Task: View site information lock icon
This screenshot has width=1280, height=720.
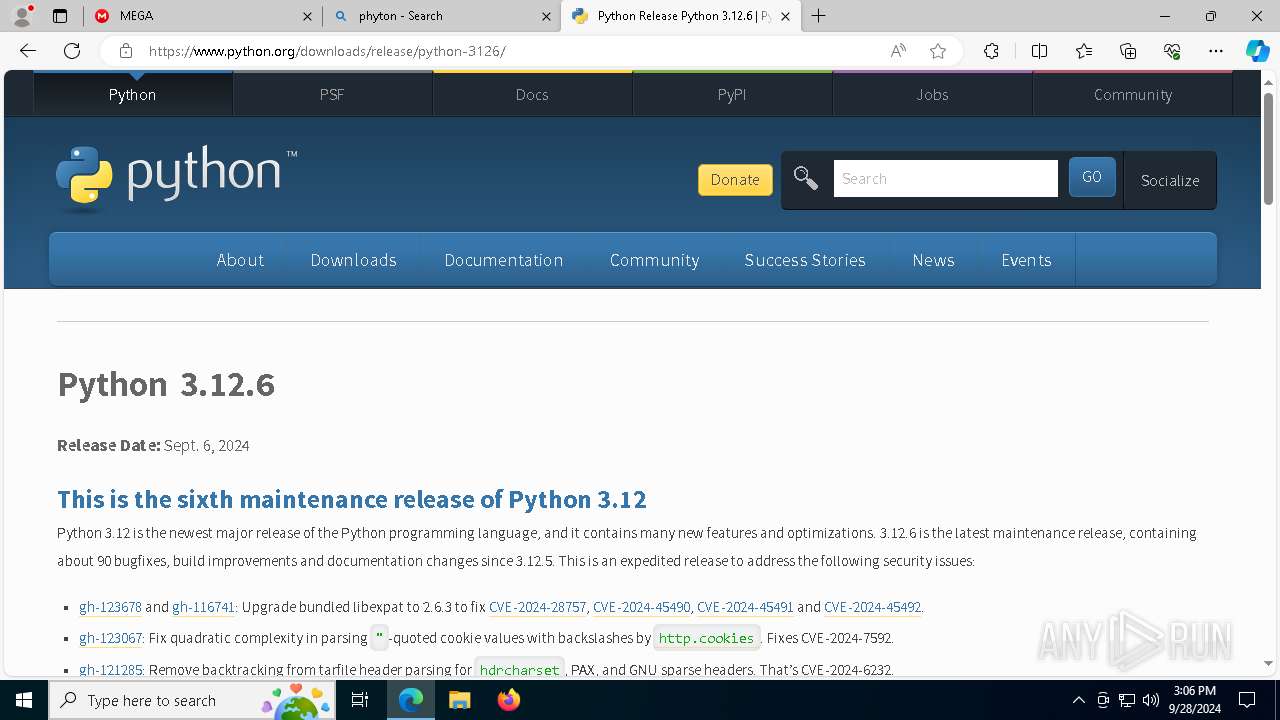Action: (125, 51)
